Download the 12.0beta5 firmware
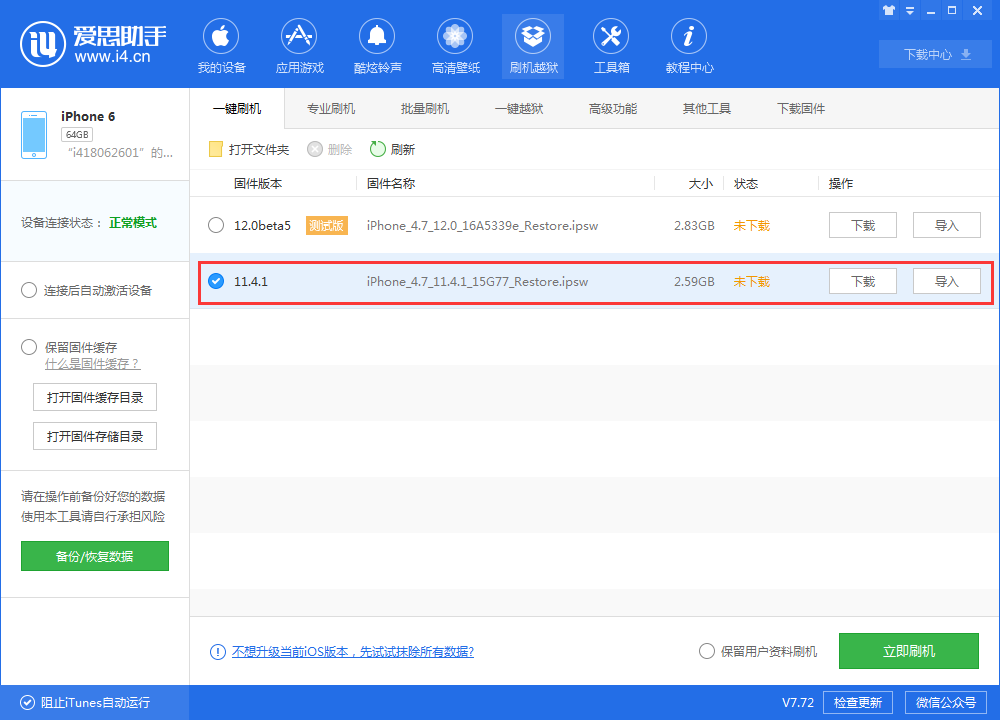This screenshot has height=720, width=1000. (862, 225)
